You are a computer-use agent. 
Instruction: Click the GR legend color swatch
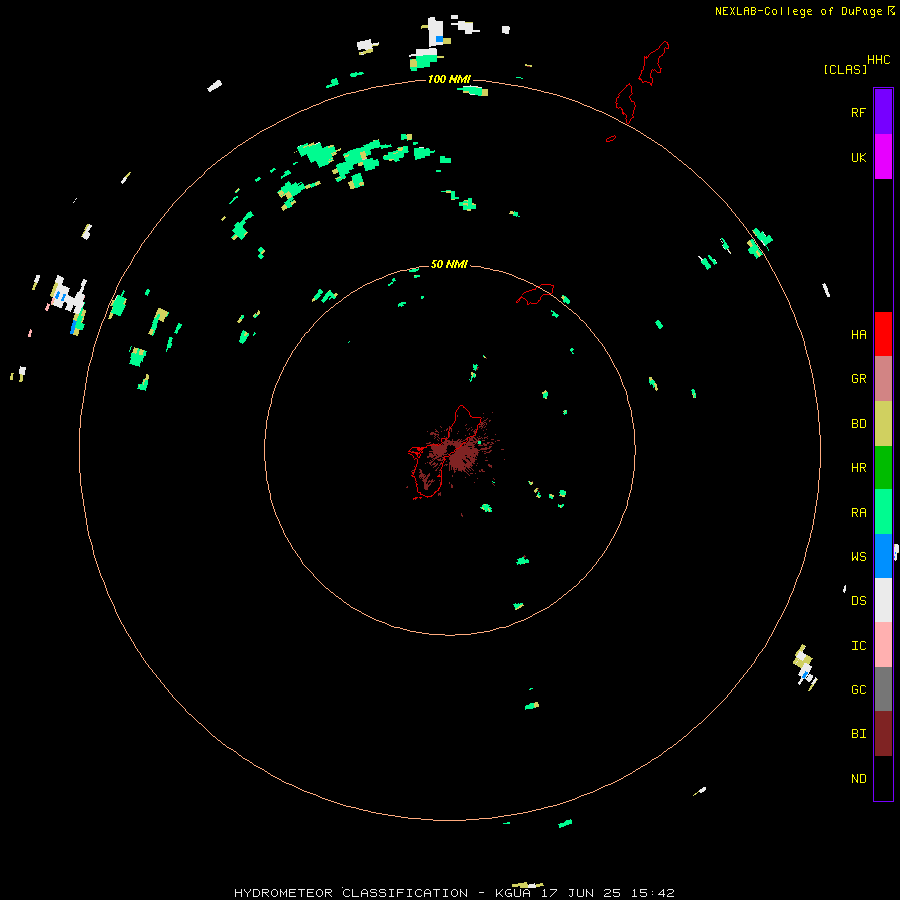(883, 379)
